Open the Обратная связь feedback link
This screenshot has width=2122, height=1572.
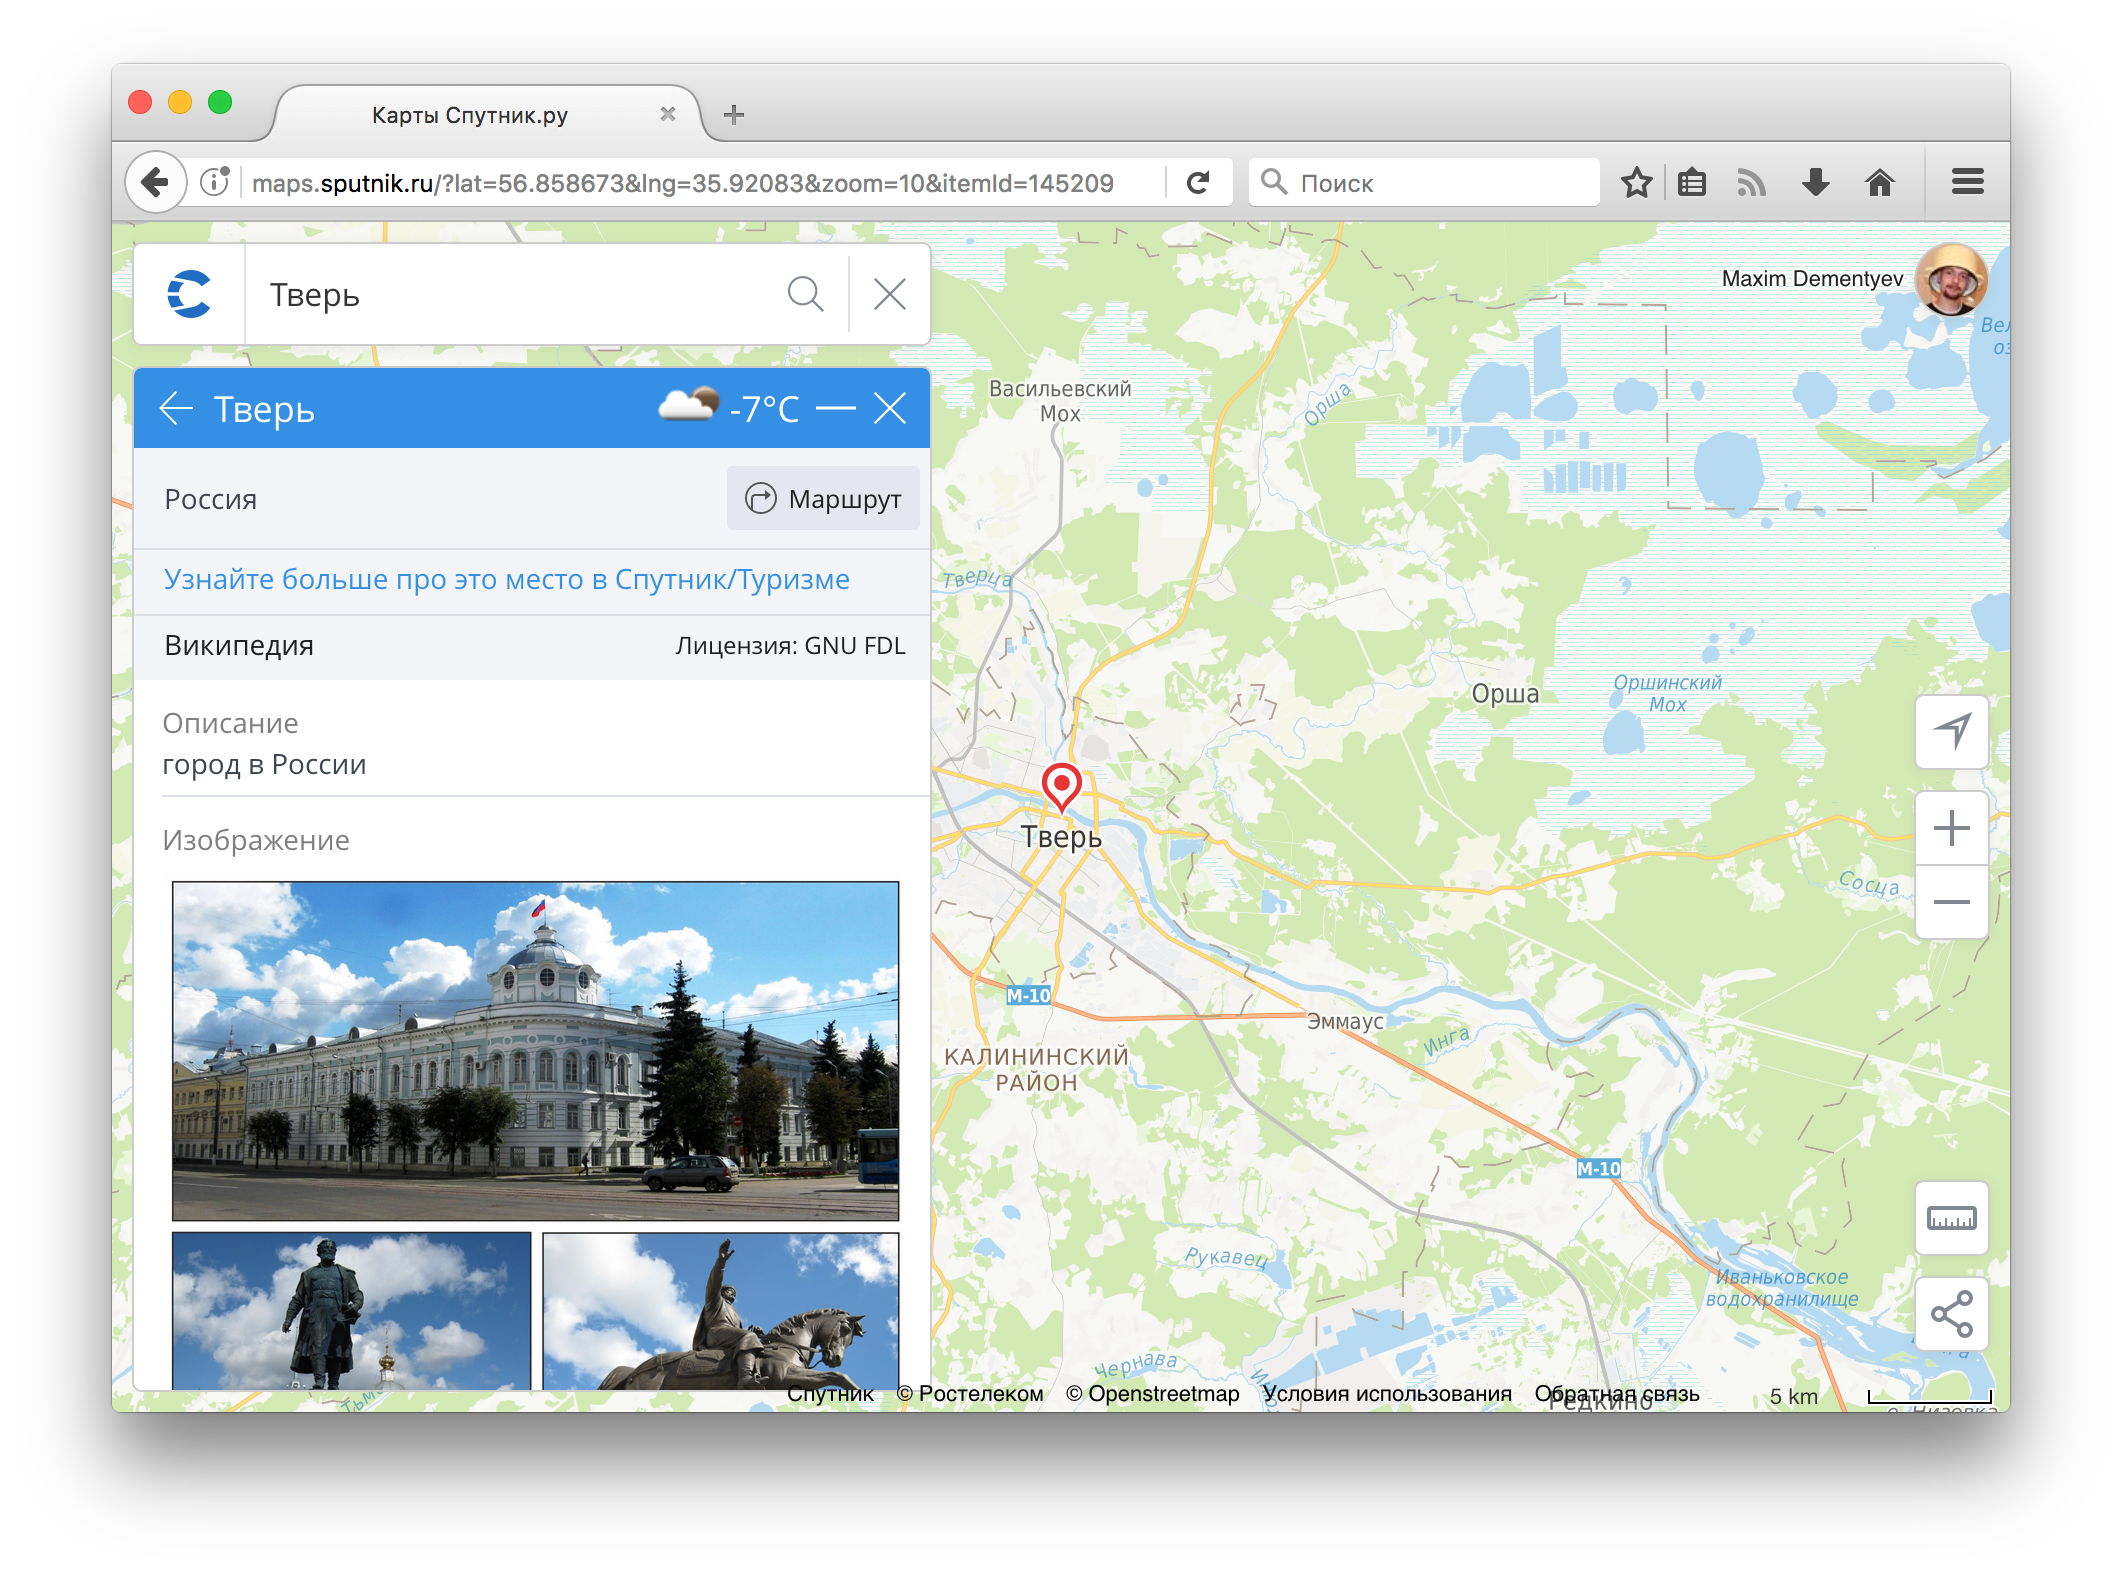pos(1617,1393)
